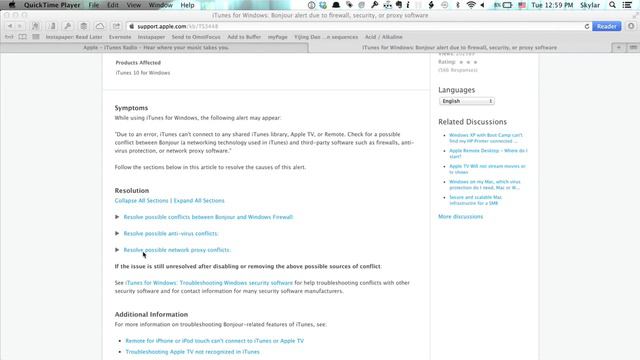Open the Apple menu

pyautogui.click(x=11, y=5)
